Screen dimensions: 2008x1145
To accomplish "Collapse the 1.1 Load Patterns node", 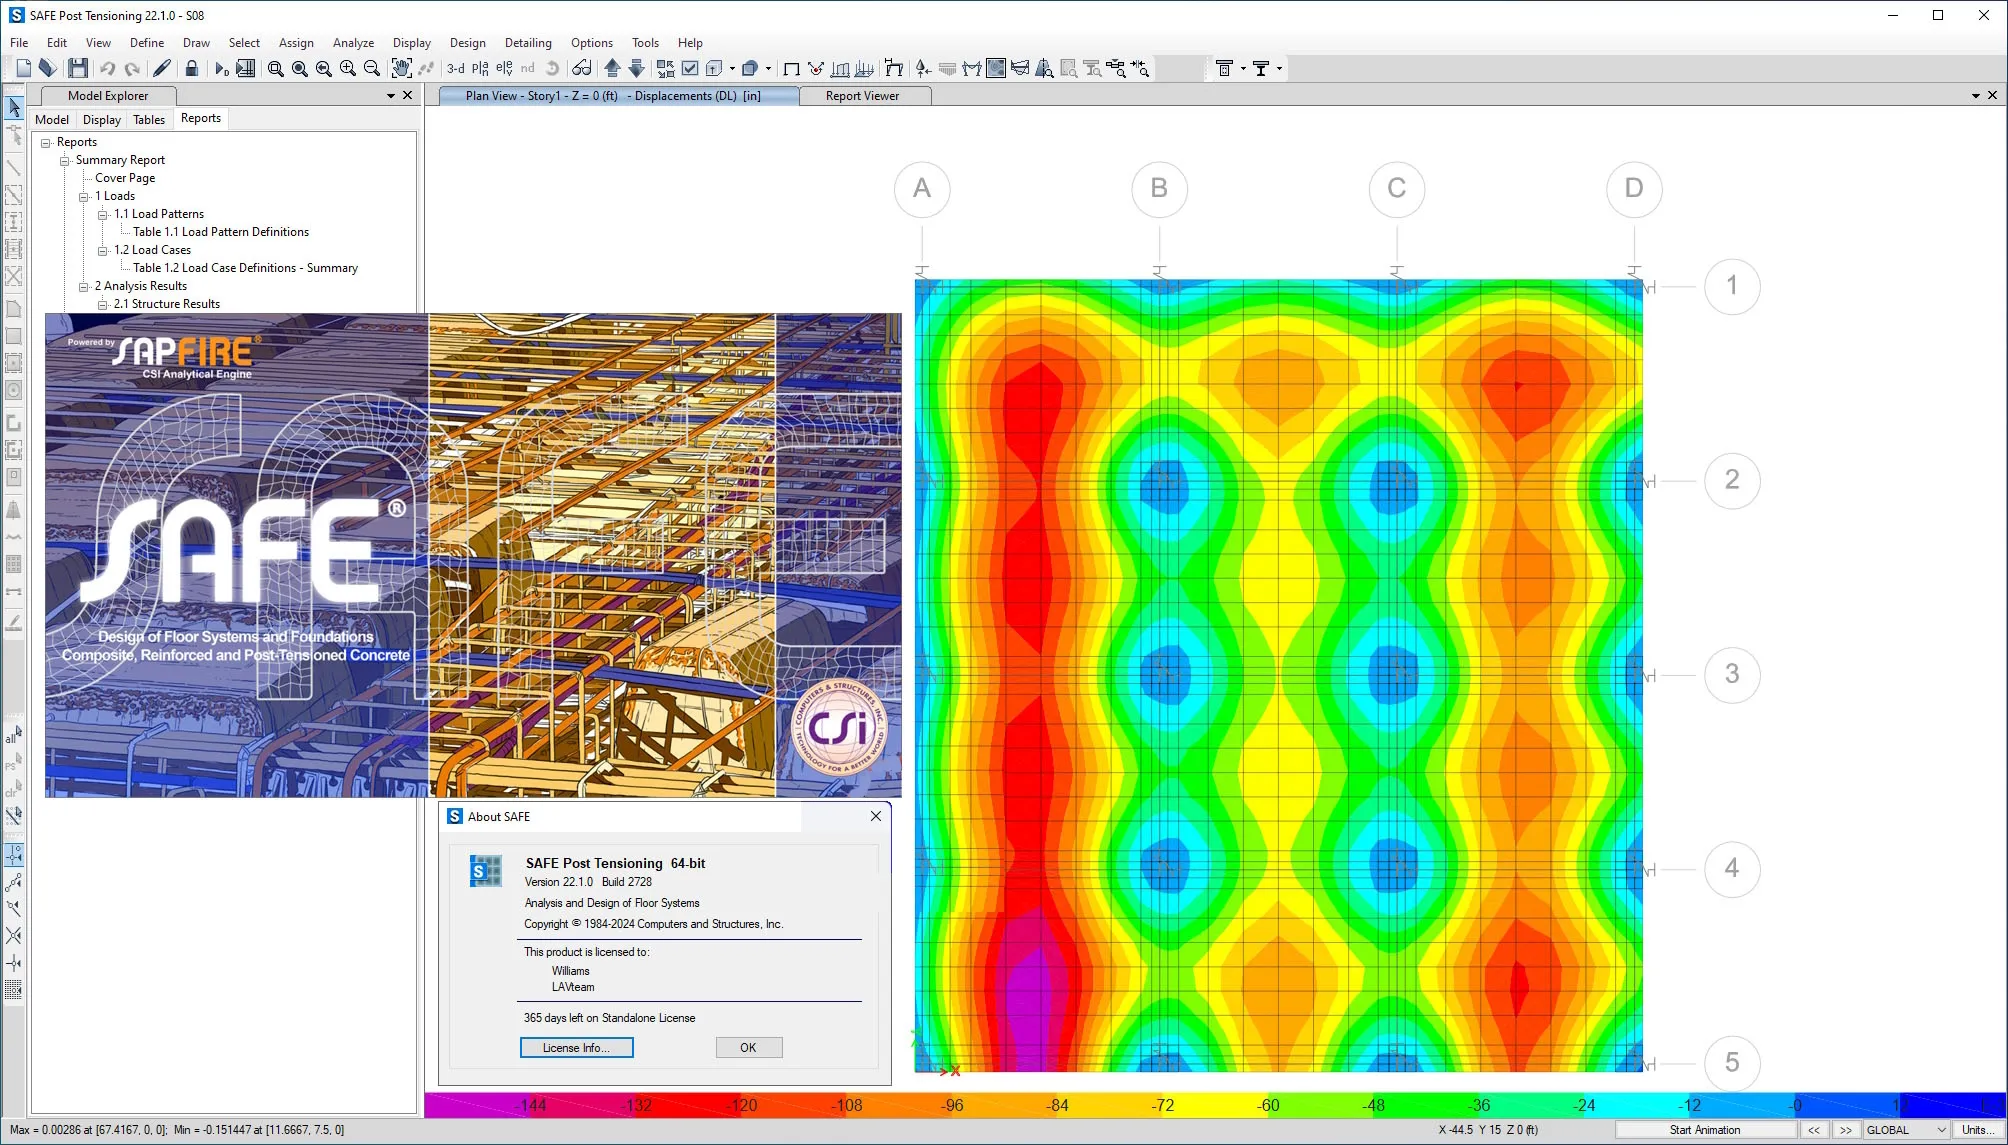I will pos(103,214).
